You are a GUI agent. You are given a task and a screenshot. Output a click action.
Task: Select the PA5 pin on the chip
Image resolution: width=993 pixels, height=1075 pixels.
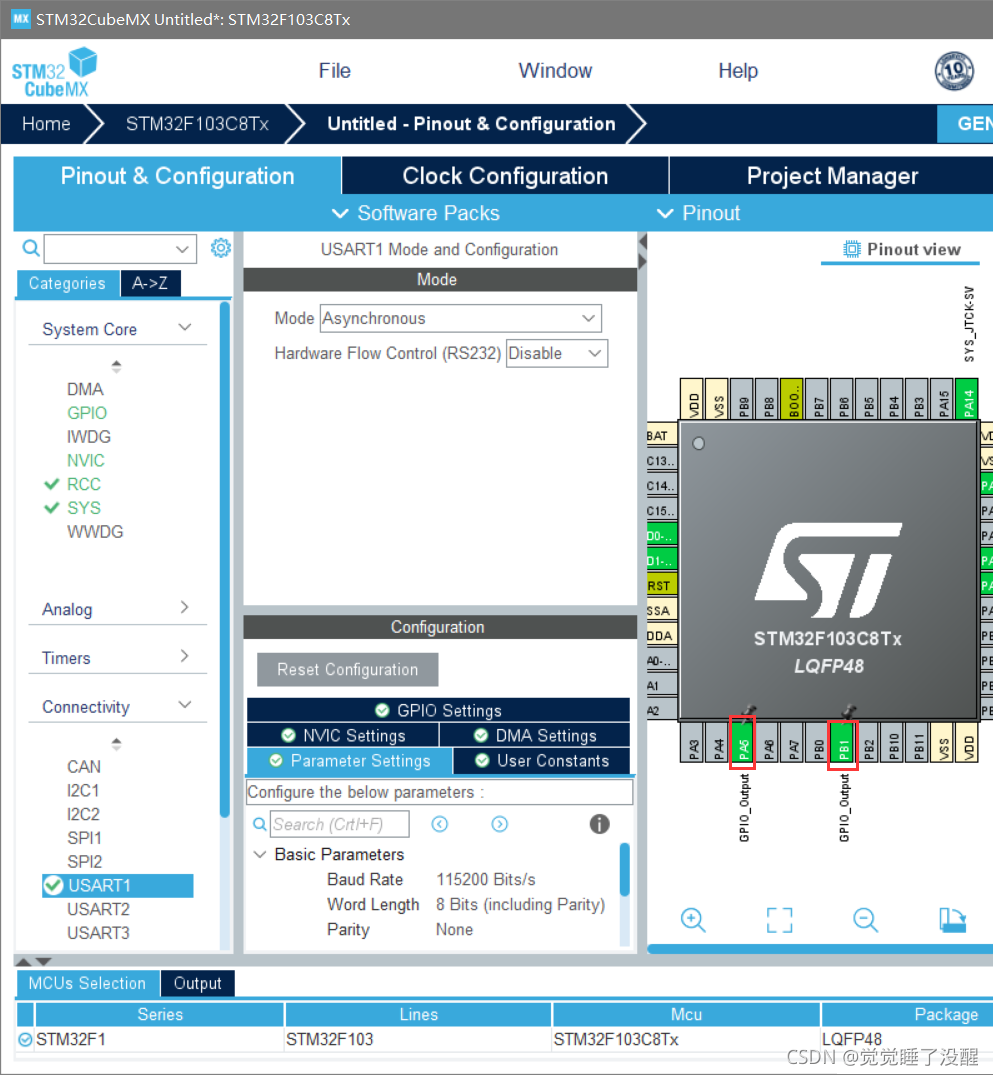743,744
